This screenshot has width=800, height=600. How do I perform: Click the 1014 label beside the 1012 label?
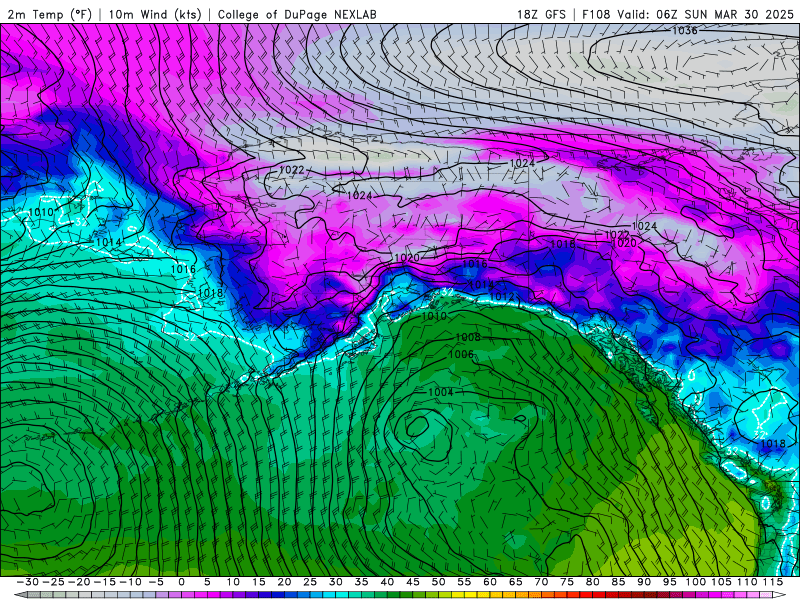[481, 285]
